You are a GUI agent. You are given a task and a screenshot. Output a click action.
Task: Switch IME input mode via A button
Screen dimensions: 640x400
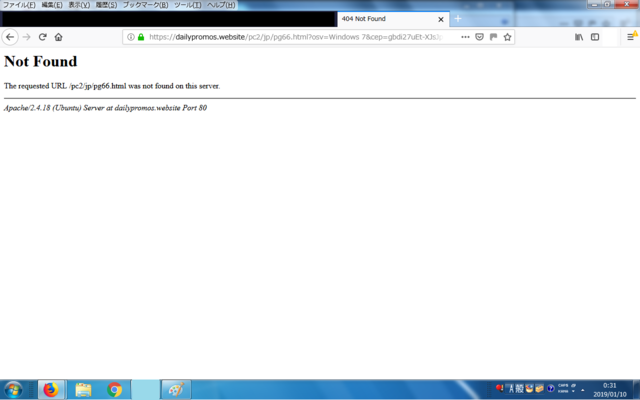(511, 389)
